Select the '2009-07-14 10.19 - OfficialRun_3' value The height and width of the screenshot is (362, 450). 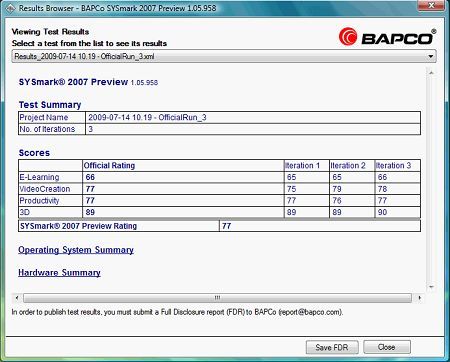point(147,117)
